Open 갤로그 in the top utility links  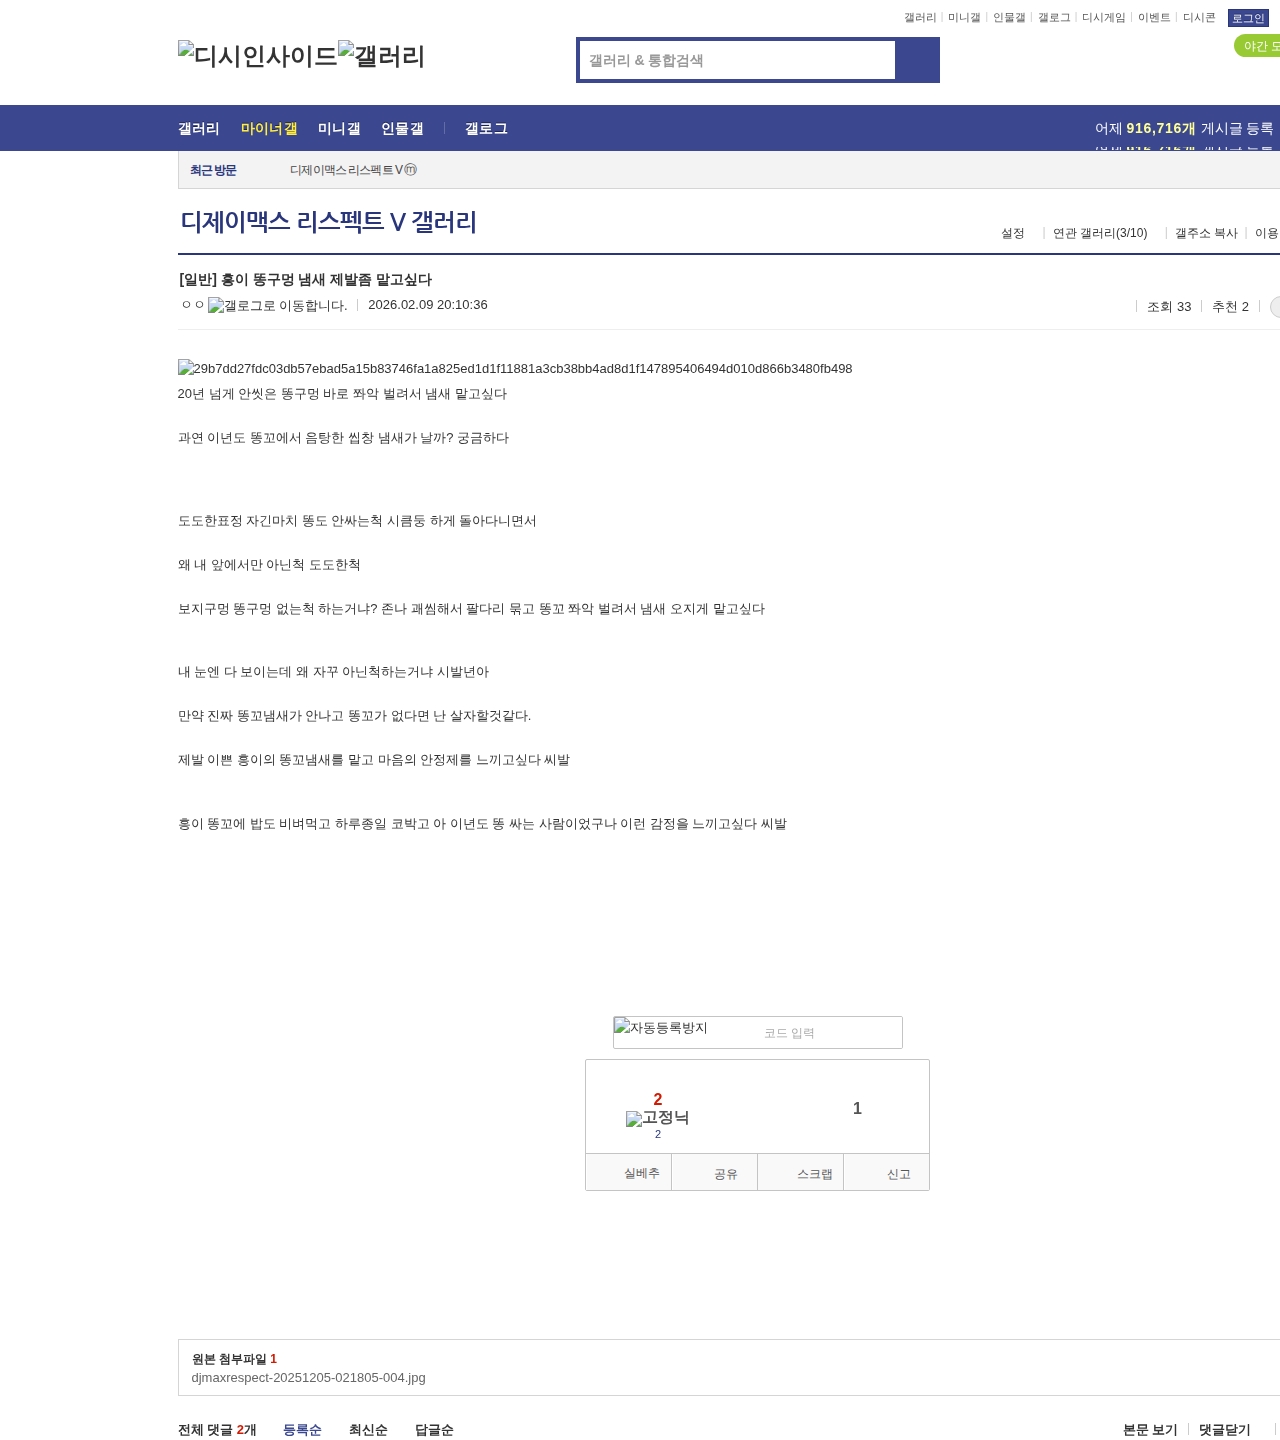point(1054,18)
